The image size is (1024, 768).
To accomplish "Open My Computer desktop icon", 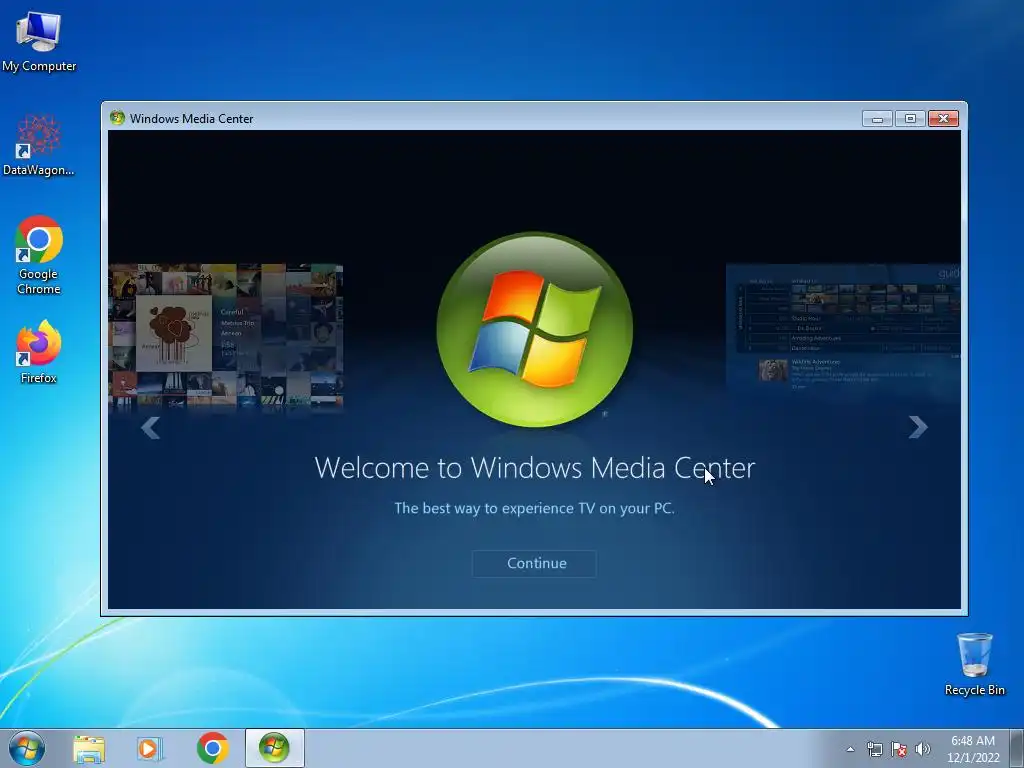I will pyautogui.click(x=39, y=42).
